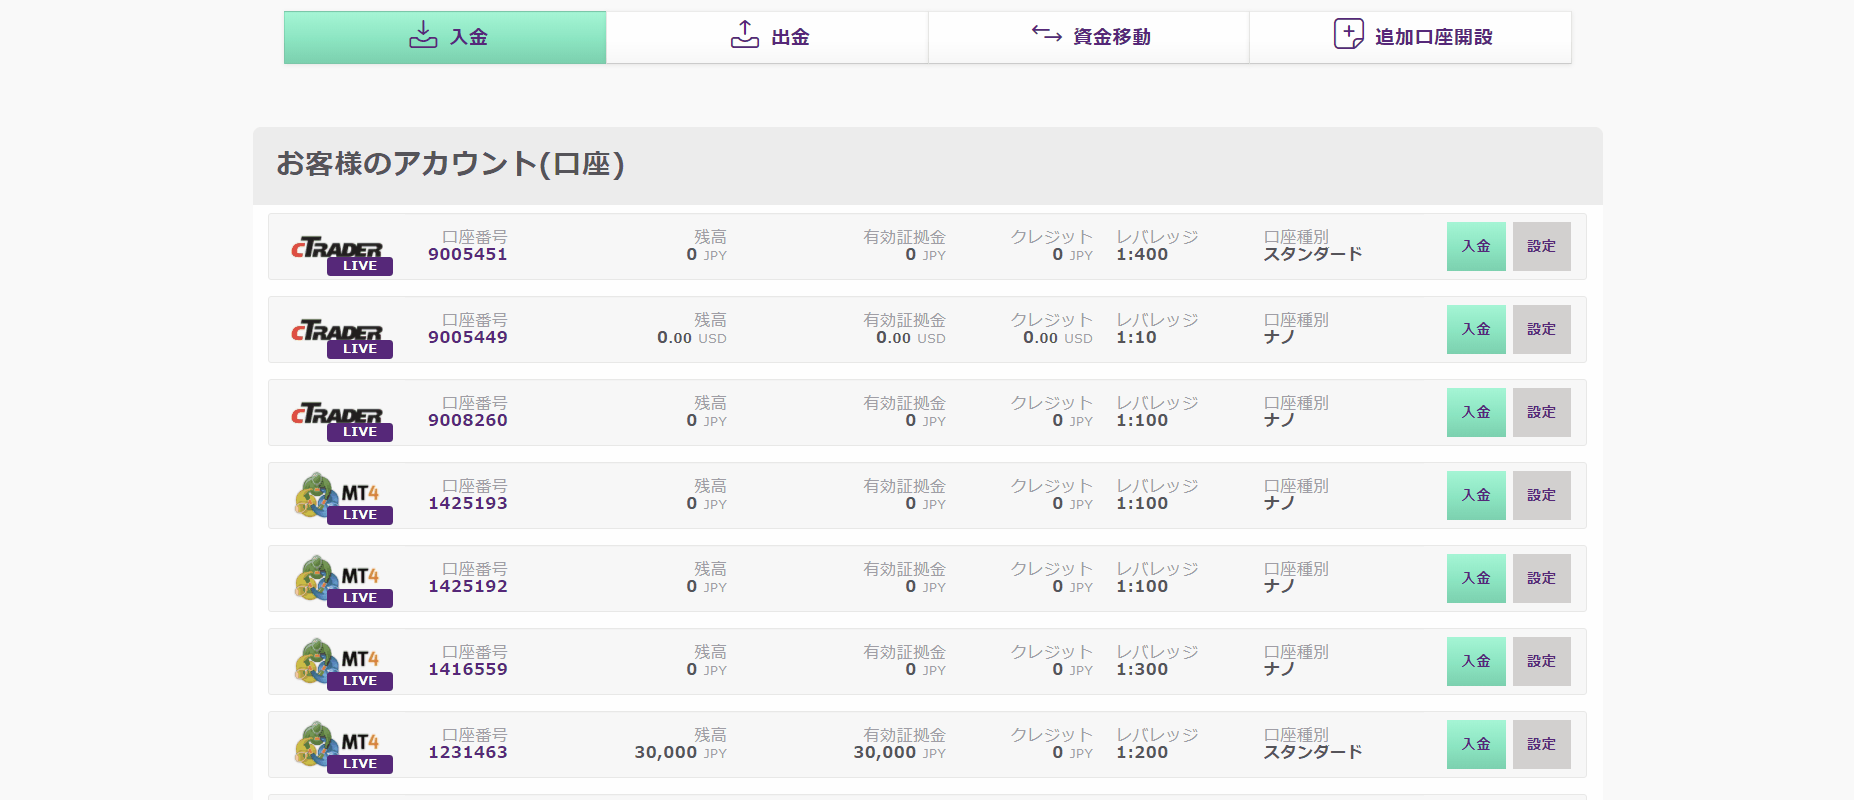Deposit into account 9005449 via 入金 button

pos(1476,329)
